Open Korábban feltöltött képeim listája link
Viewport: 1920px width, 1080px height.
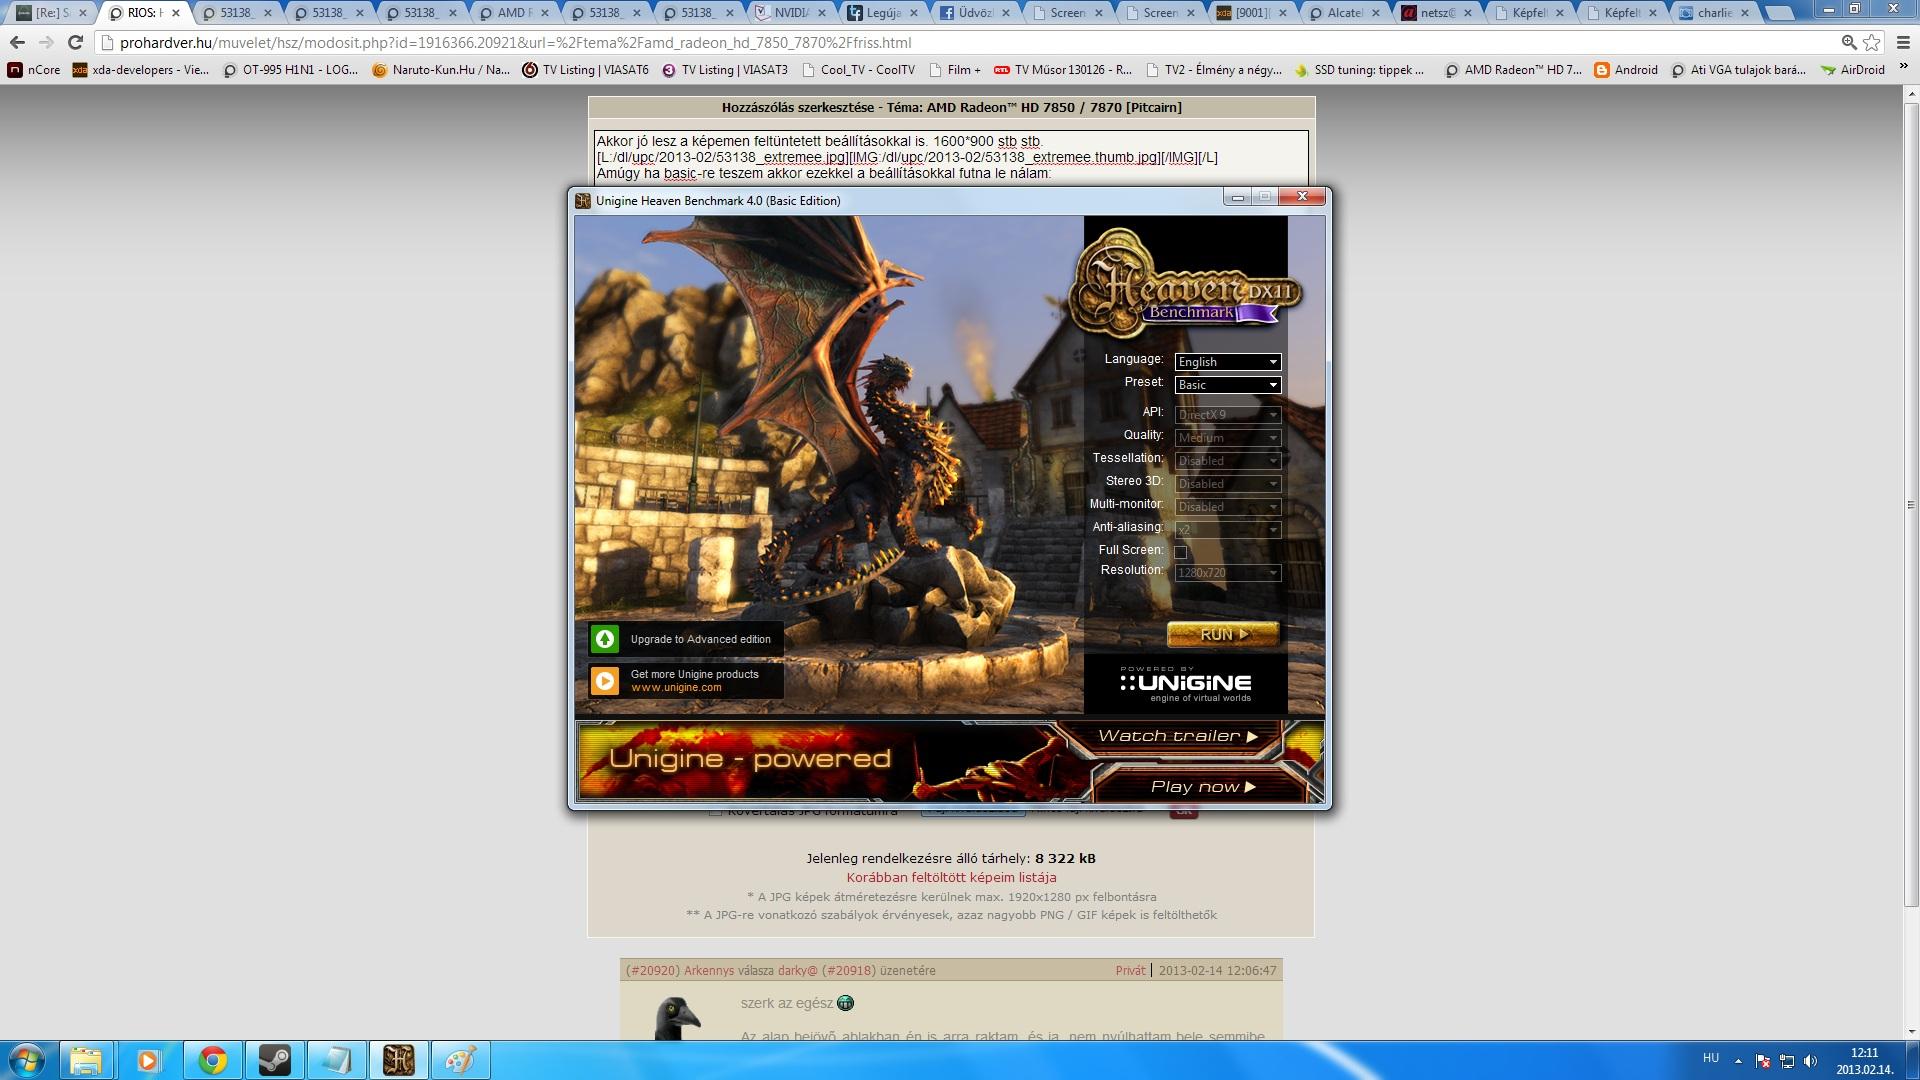[951, 877]
